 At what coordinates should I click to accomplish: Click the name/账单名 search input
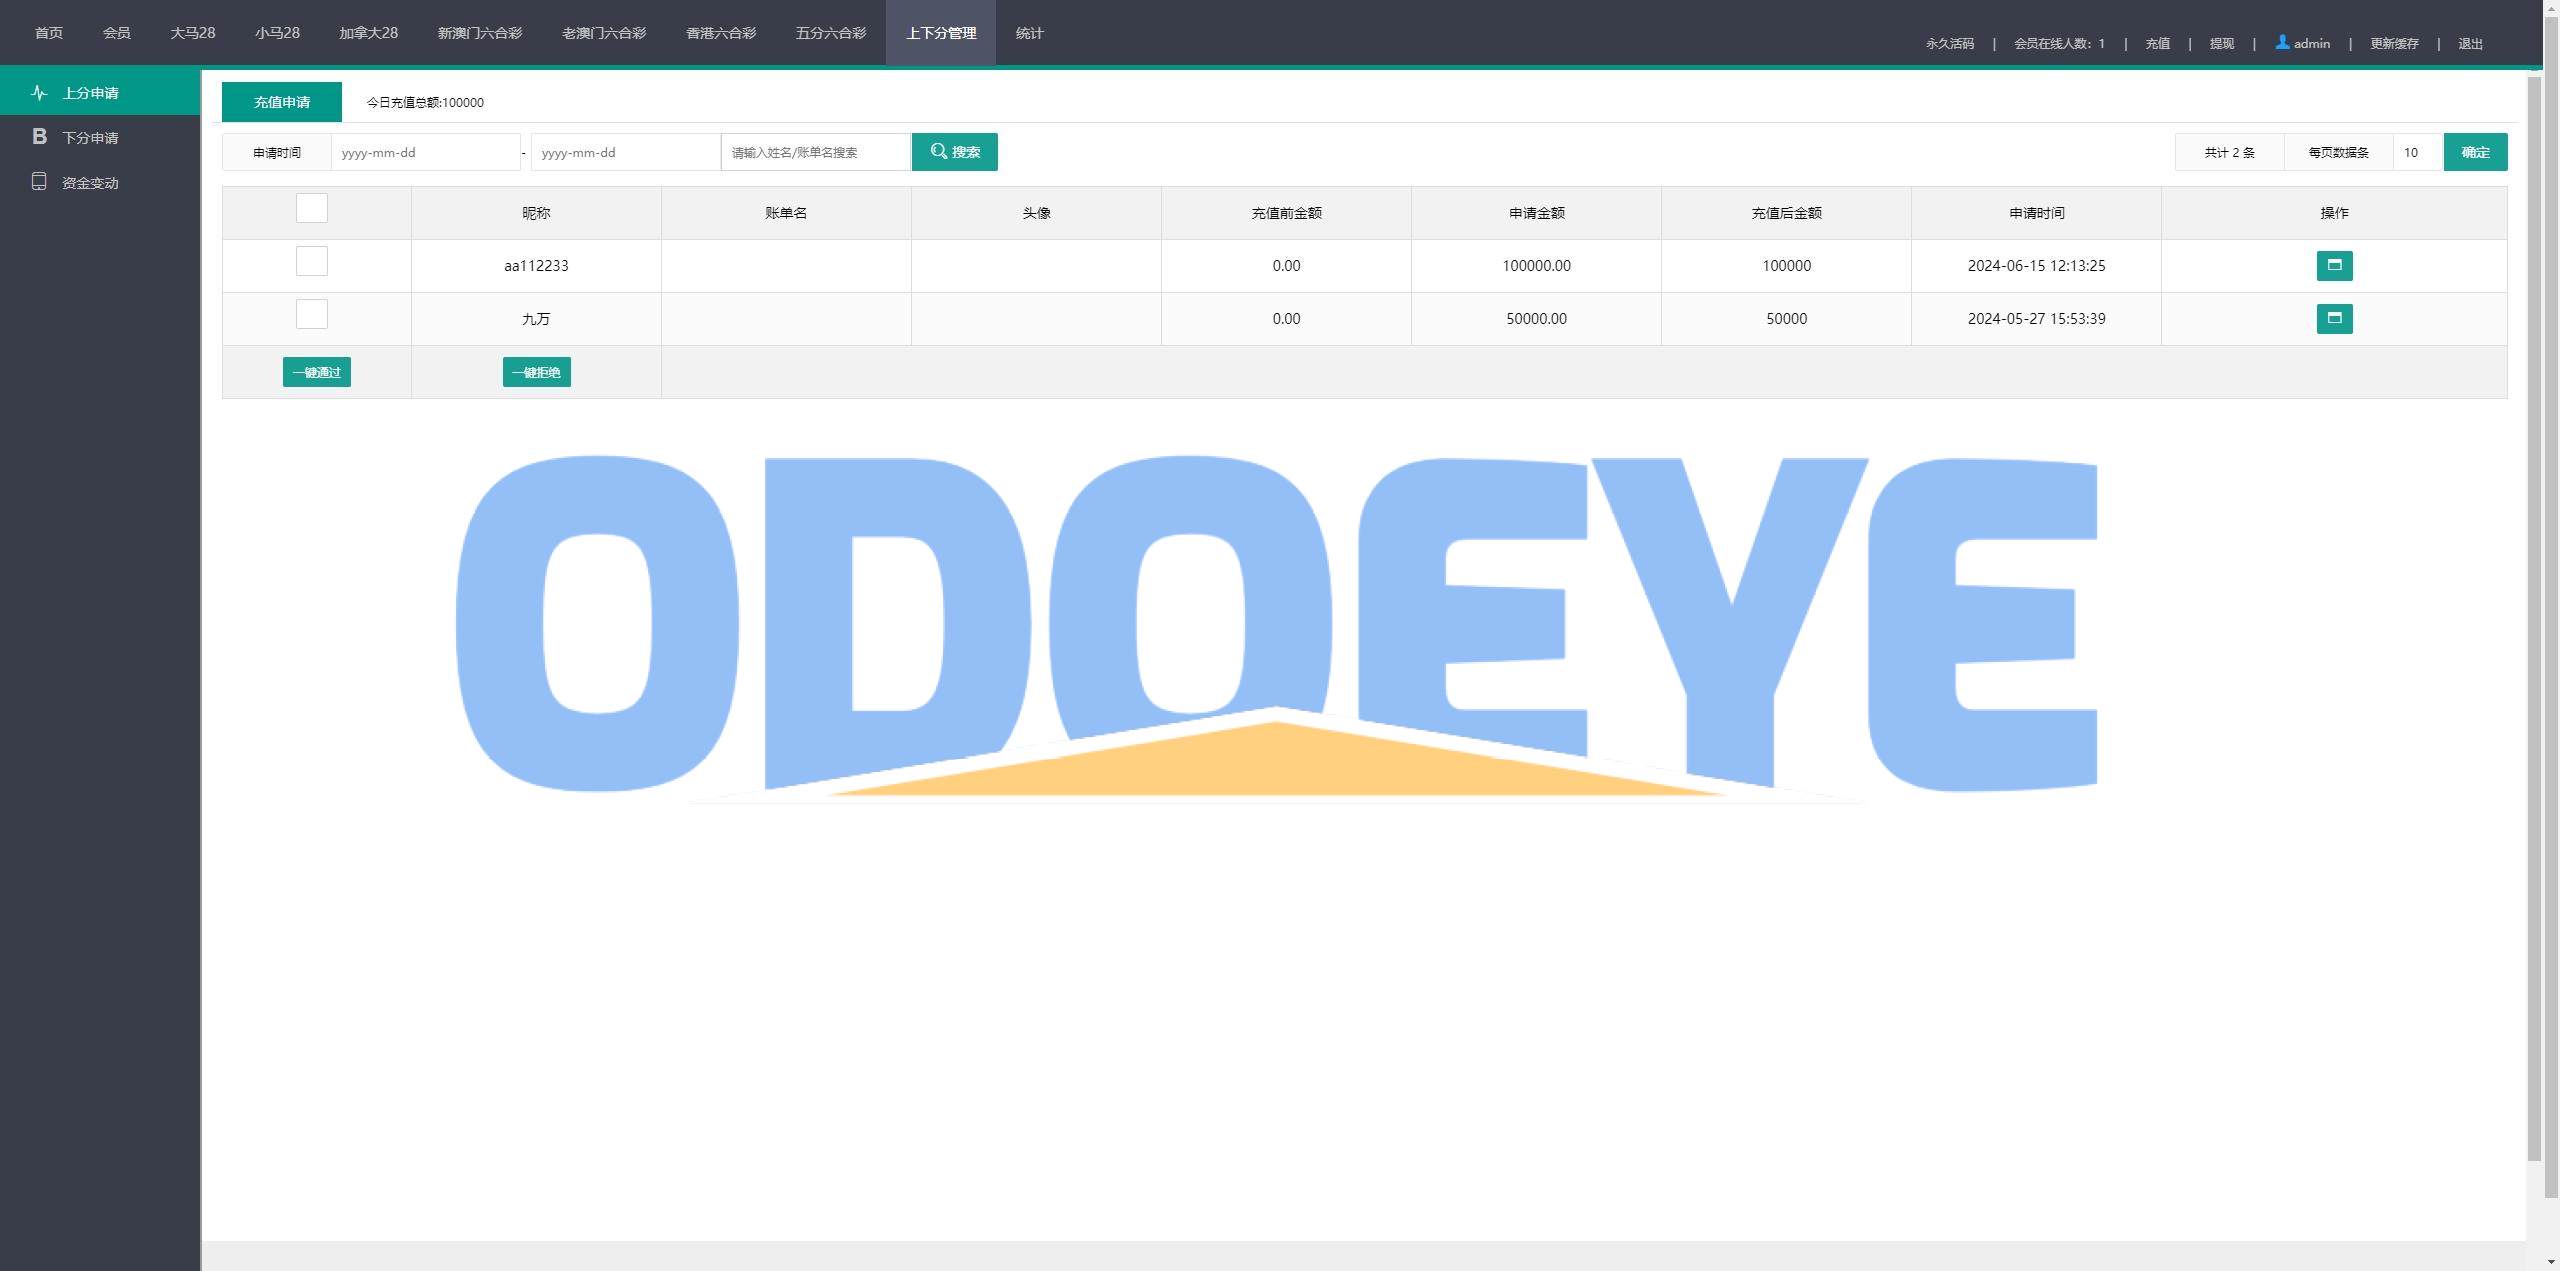tap(816, 152)
